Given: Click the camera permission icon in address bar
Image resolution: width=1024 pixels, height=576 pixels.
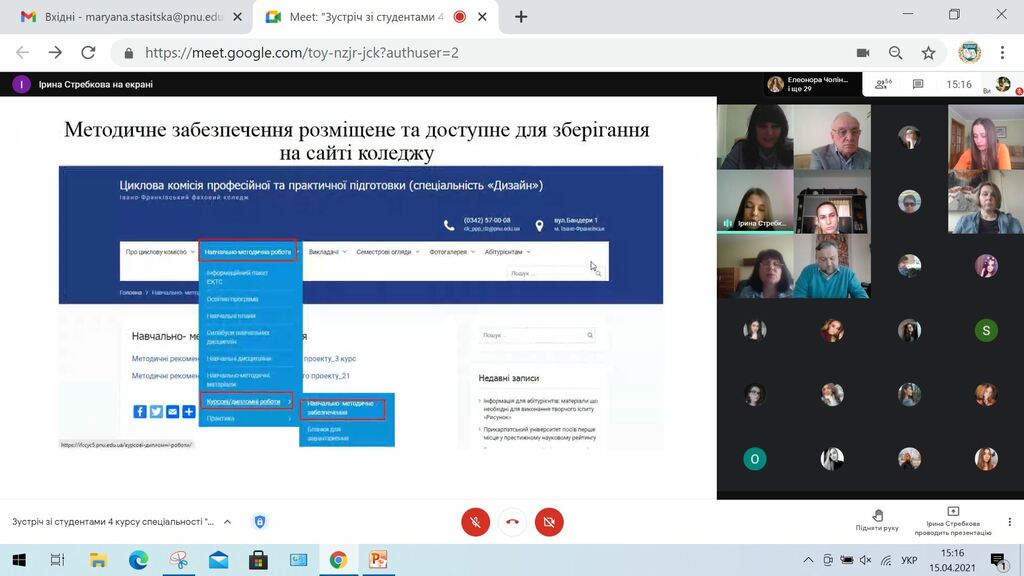Looking at the screenshot, I should point(863,53).
